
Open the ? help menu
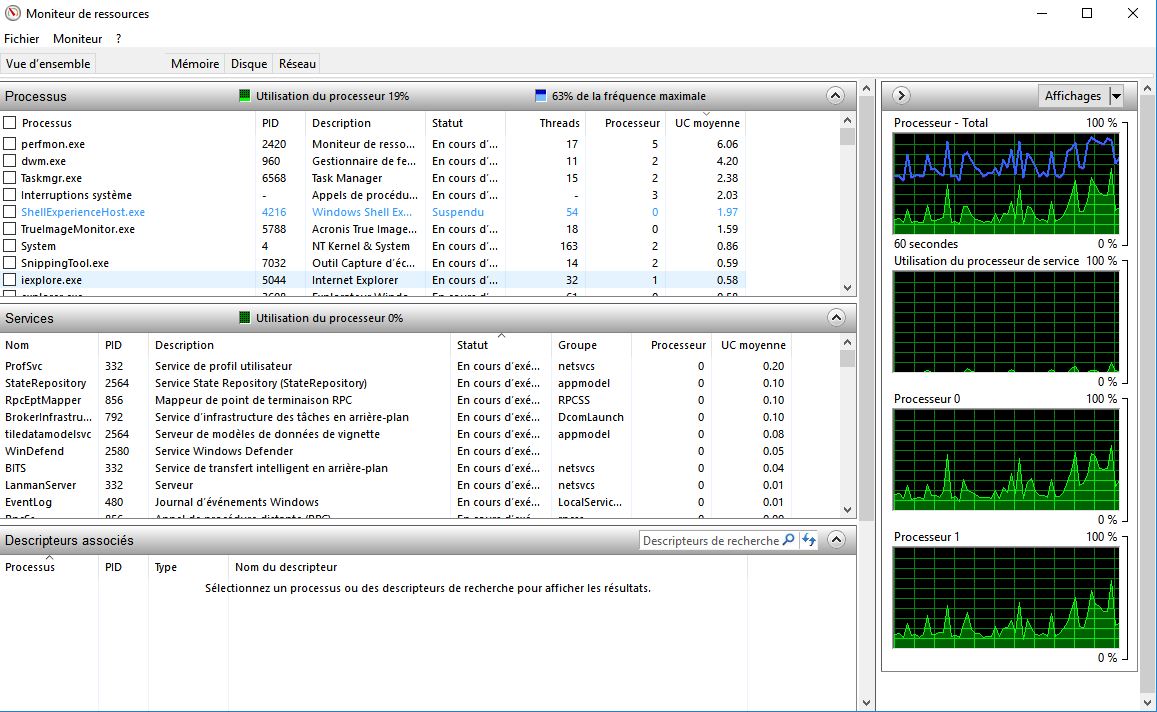(118, 38)
